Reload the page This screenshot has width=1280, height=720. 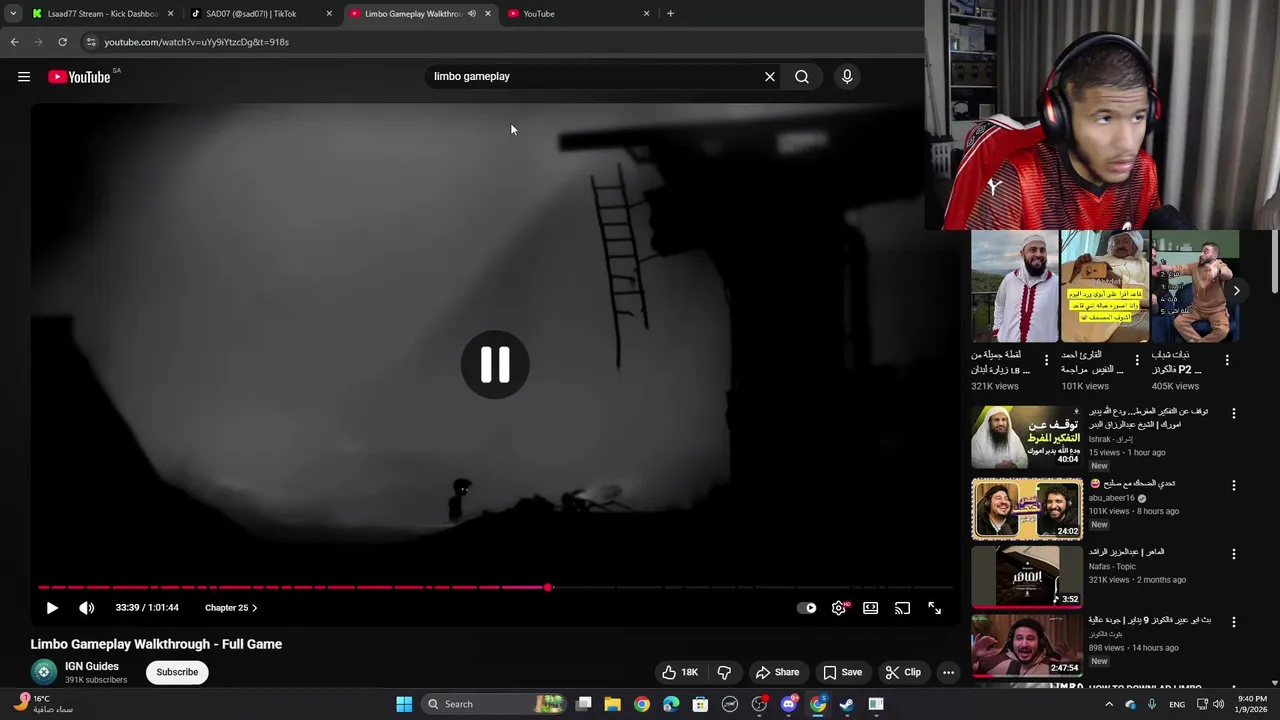point(62,42)
